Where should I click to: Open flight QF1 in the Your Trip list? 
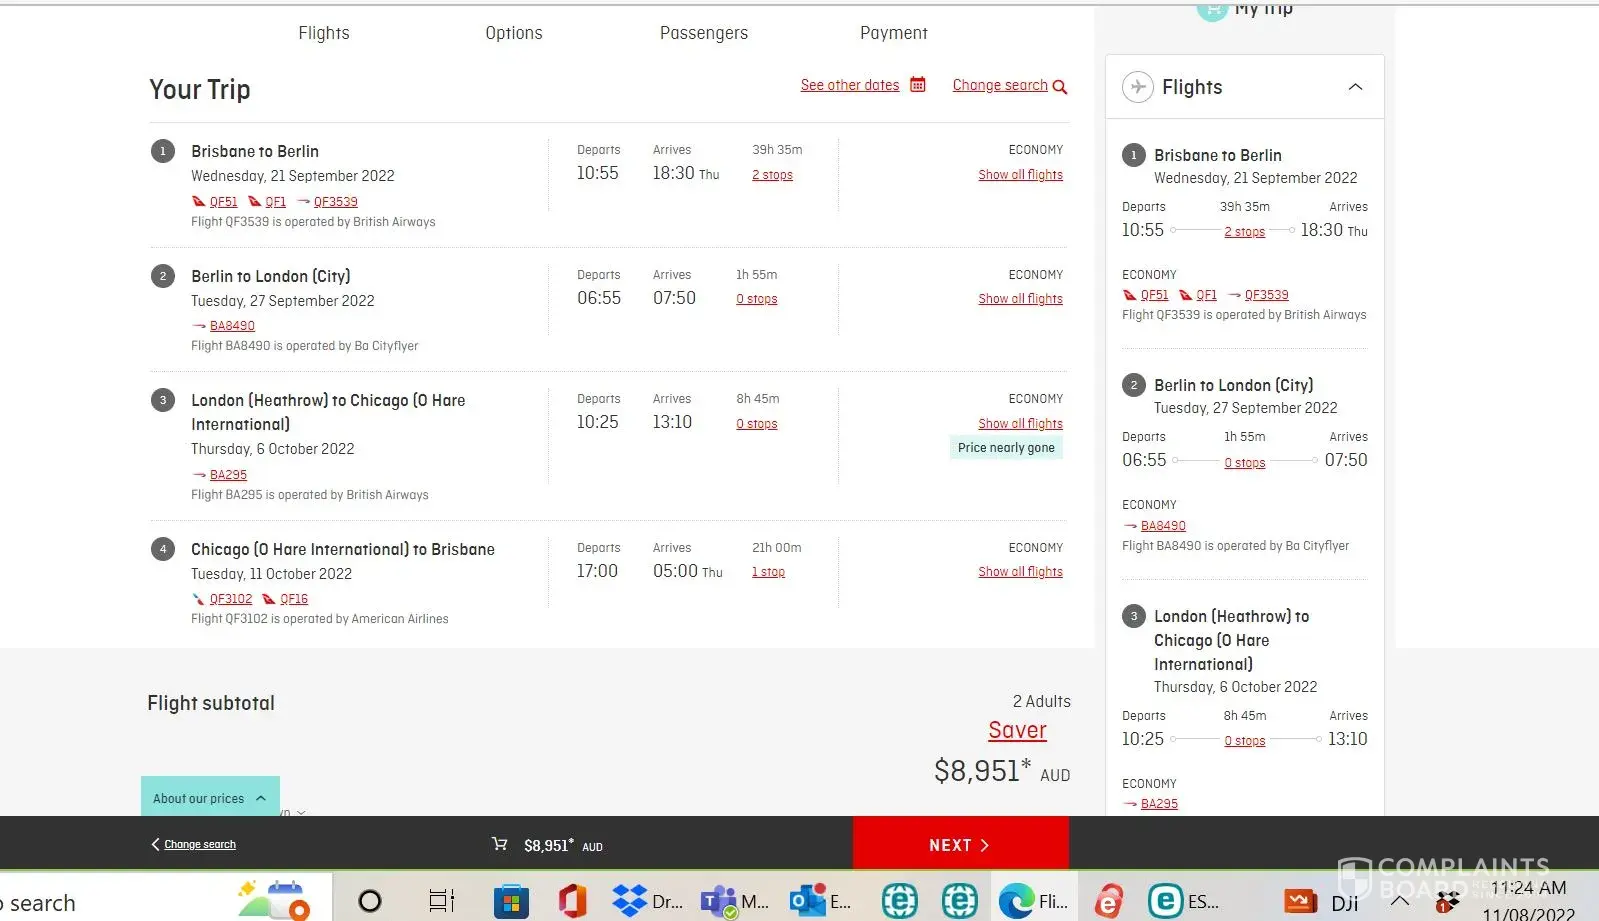point(275,202)
